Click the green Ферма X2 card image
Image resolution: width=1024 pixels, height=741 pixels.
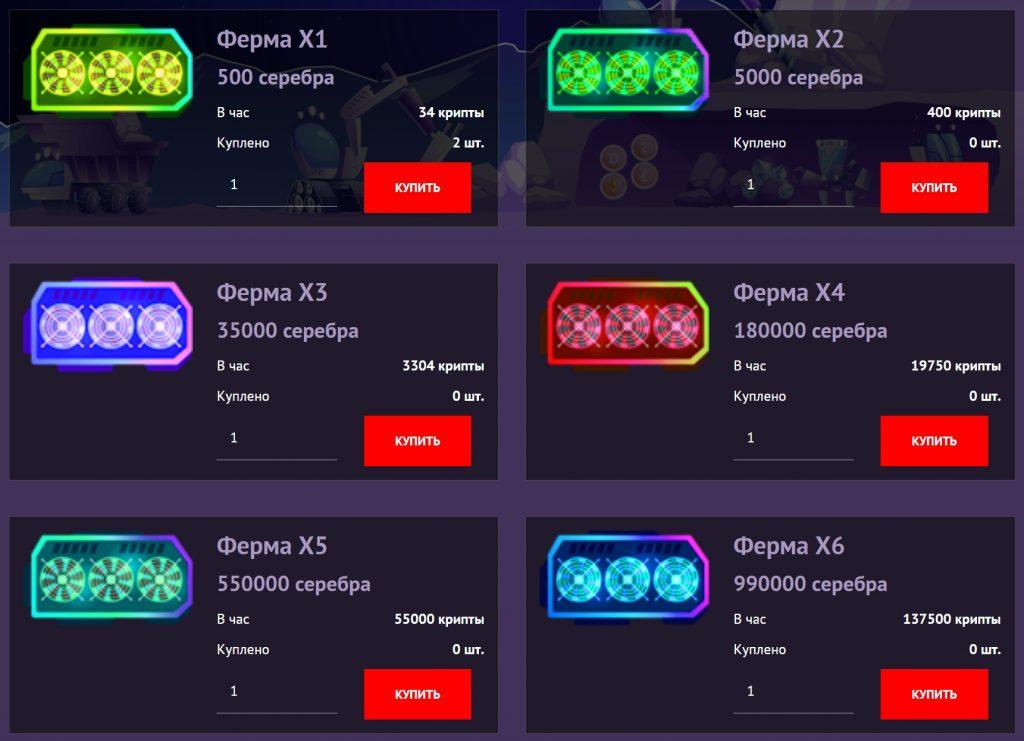(x=628, y=70)
